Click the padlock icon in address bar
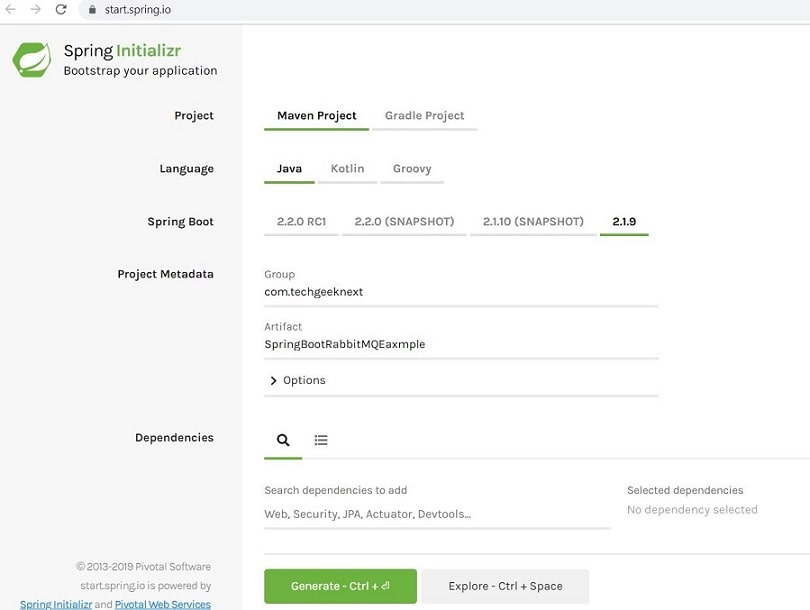 point(92,10)
